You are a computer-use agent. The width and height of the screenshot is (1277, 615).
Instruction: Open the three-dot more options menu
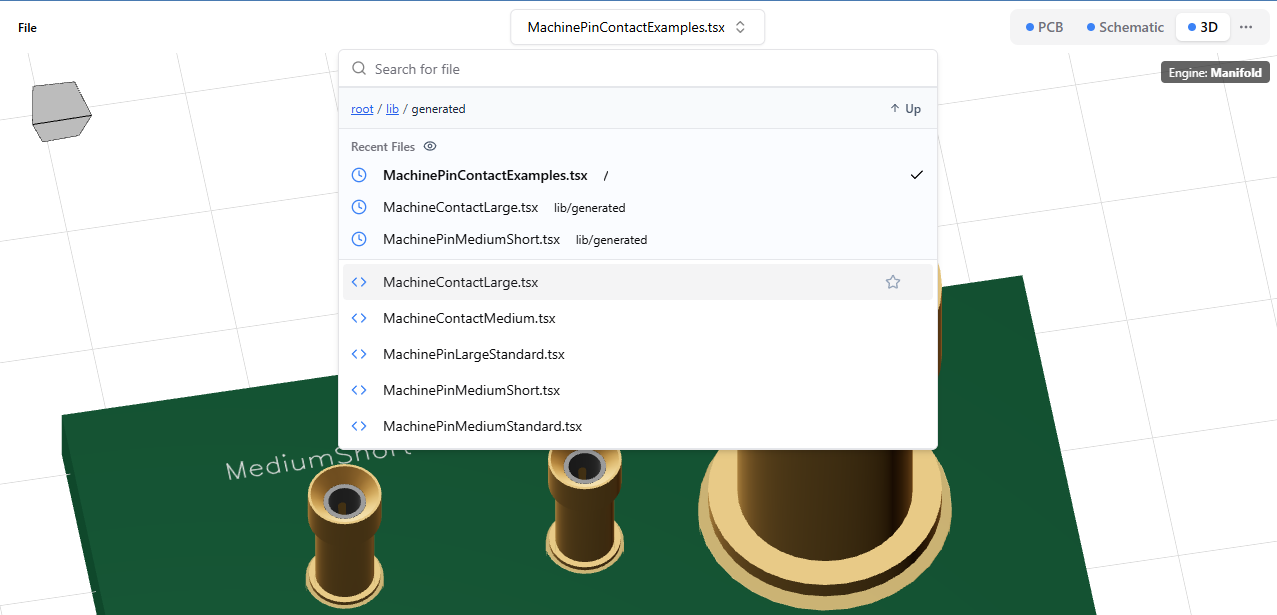pos(1246,27)
